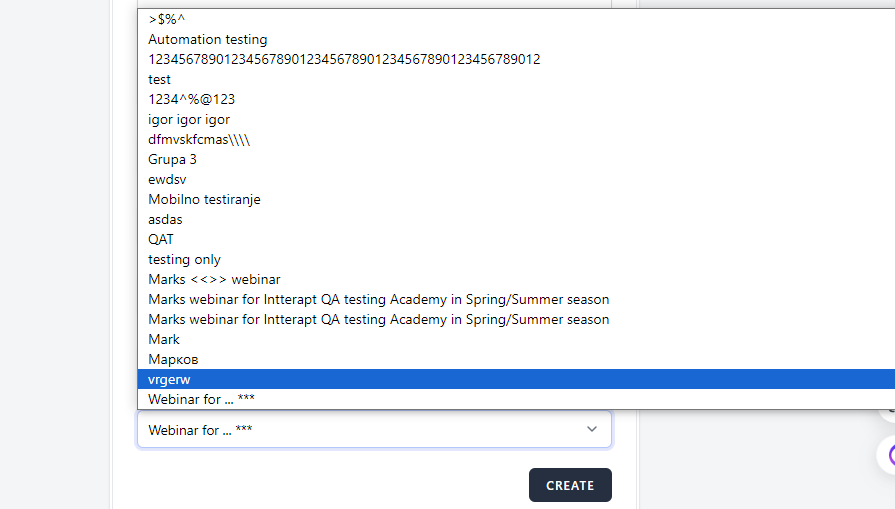Select the long numeric '1234567890...' option

pyautogui.click(x=344, y=60)
